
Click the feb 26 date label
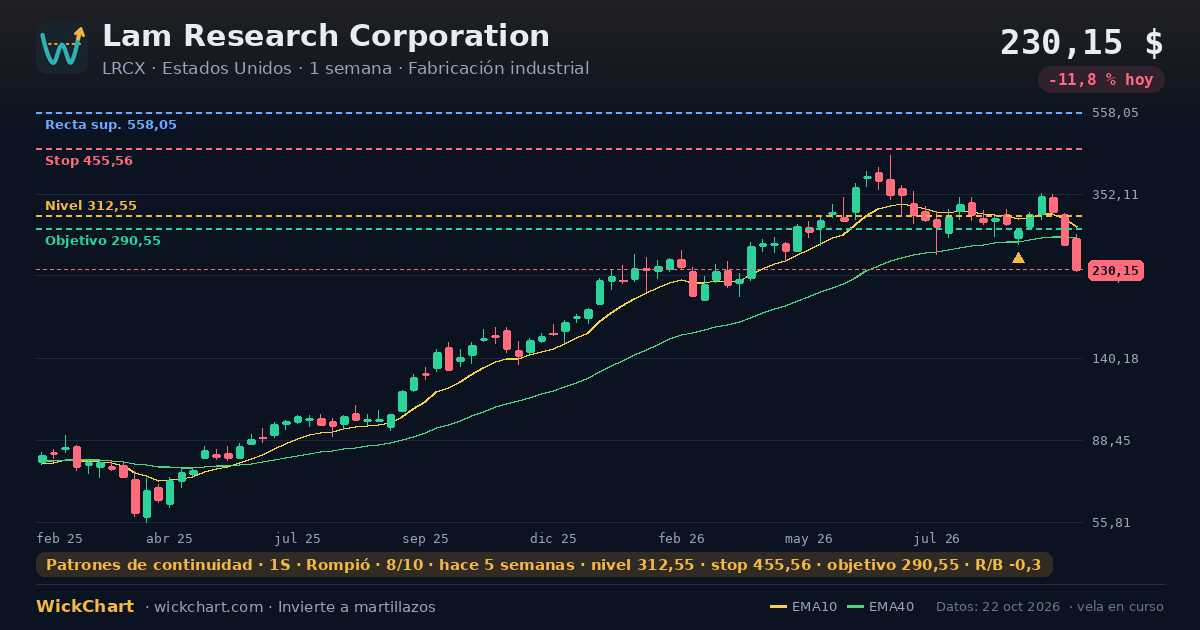[682, 538]
